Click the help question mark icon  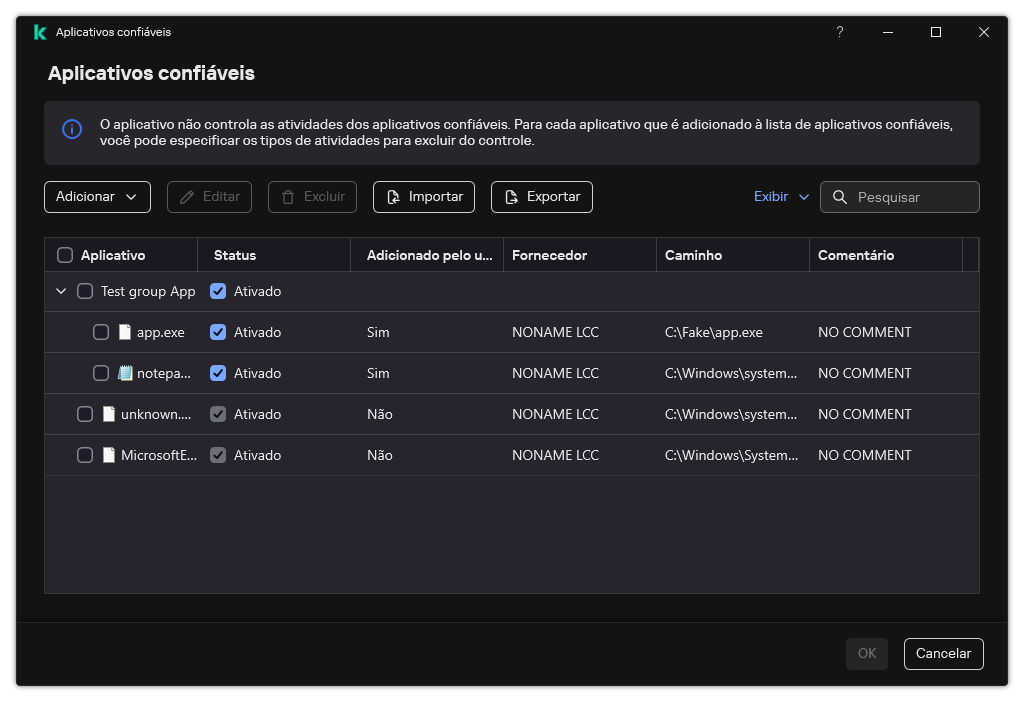[x=839, y=31]
